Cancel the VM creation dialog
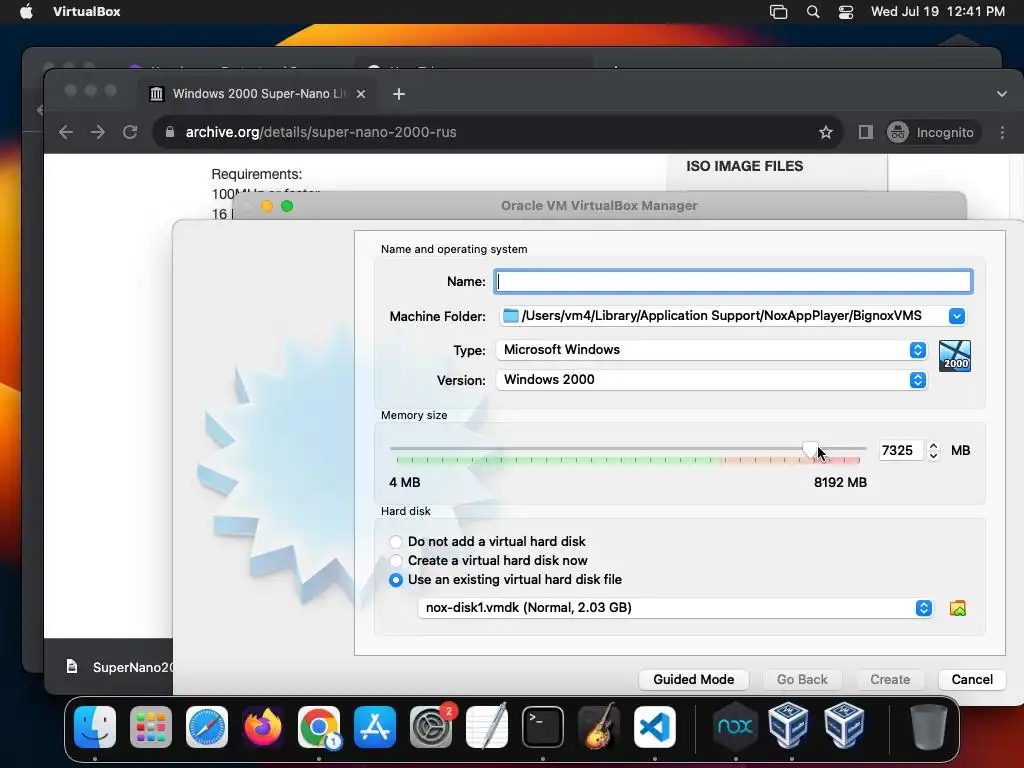1024x768 pixels. 972,680
